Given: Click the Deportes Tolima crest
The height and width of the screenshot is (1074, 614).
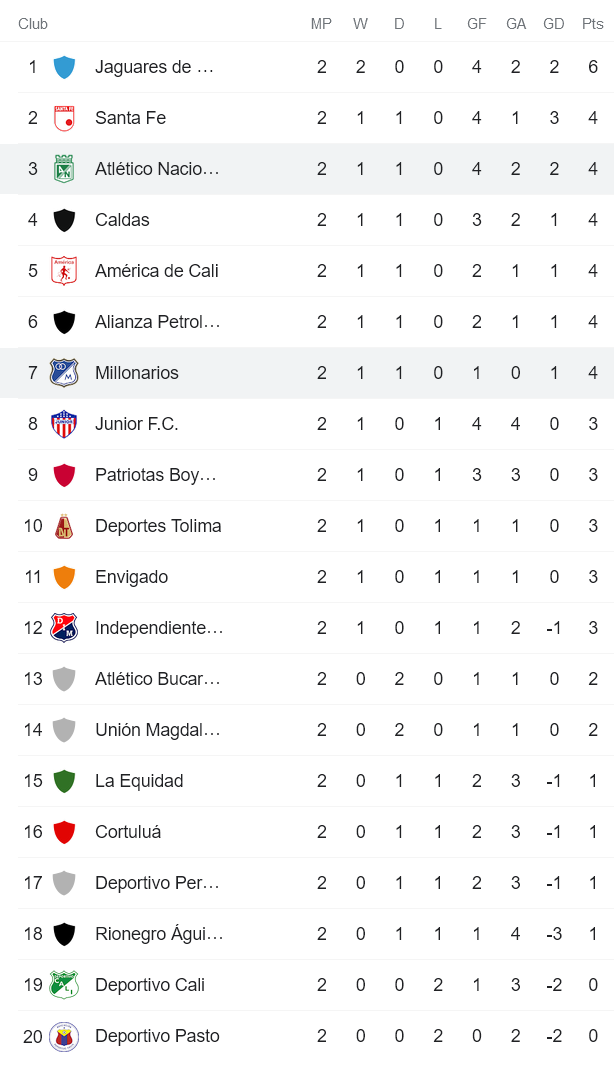Looking at the screenshot, I should click(x=62, y=525).
